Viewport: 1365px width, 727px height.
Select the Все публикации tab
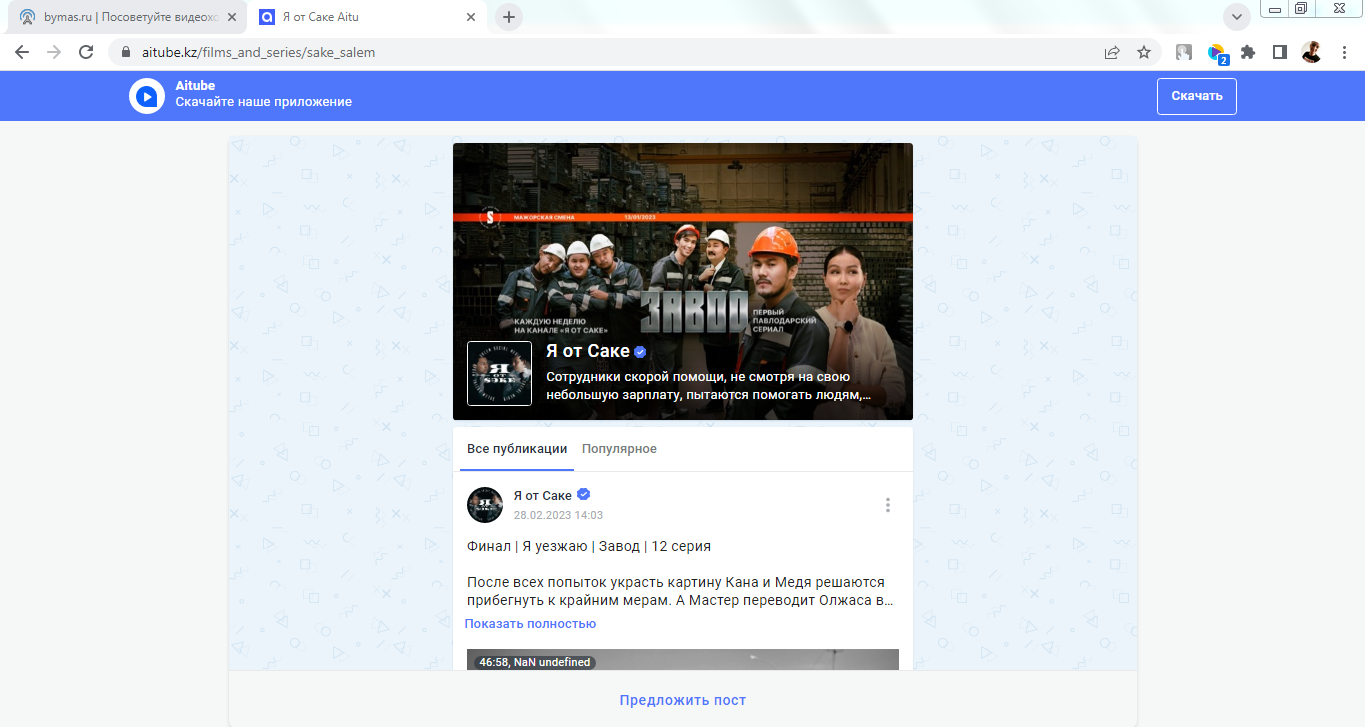517,449
